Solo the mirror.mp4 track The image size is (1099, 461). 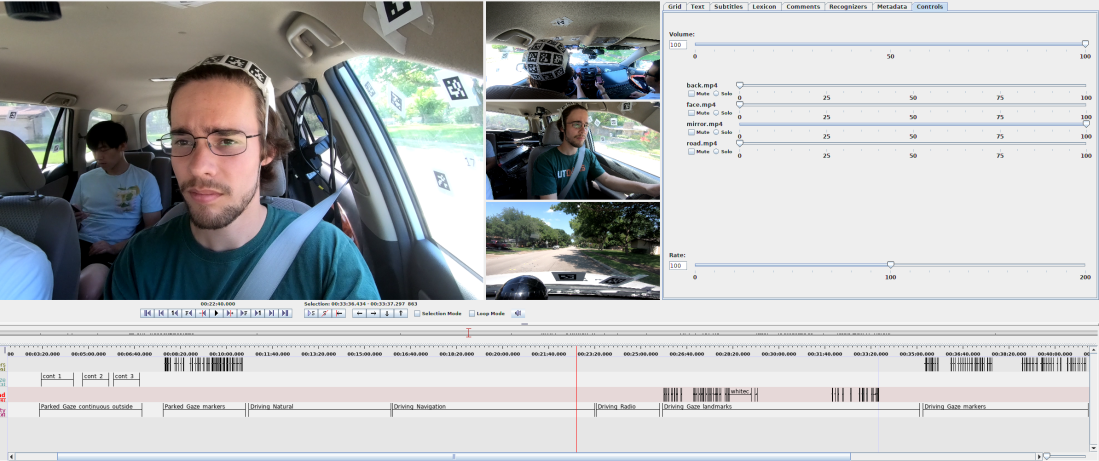pyautogui.click(x=716, y=132)
